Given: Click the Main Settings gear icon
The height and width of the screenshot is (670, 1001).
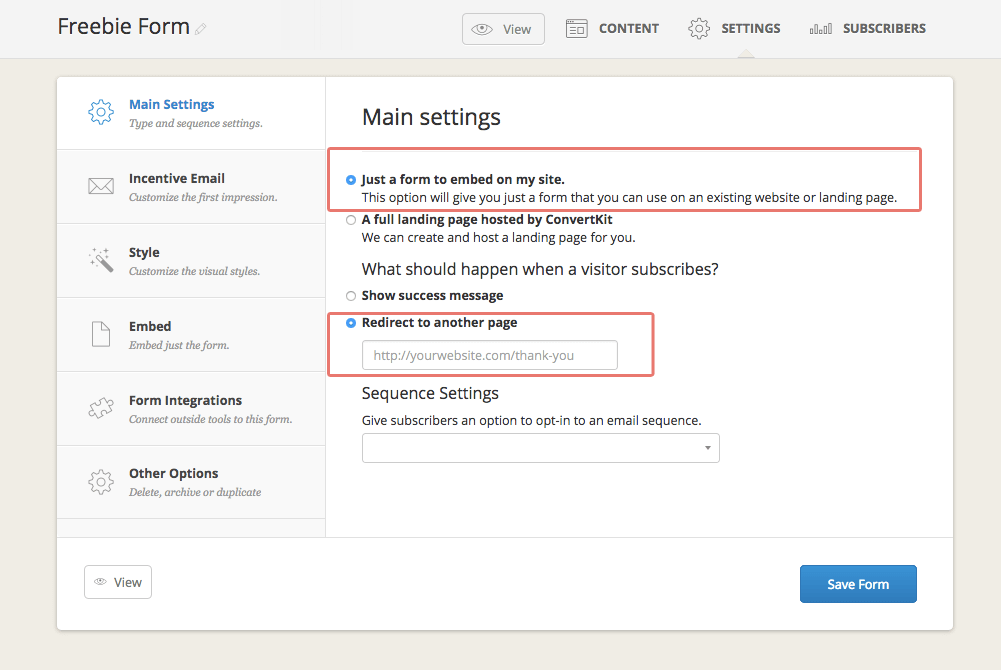Looking at the screenshot, I should click(100, 112).
